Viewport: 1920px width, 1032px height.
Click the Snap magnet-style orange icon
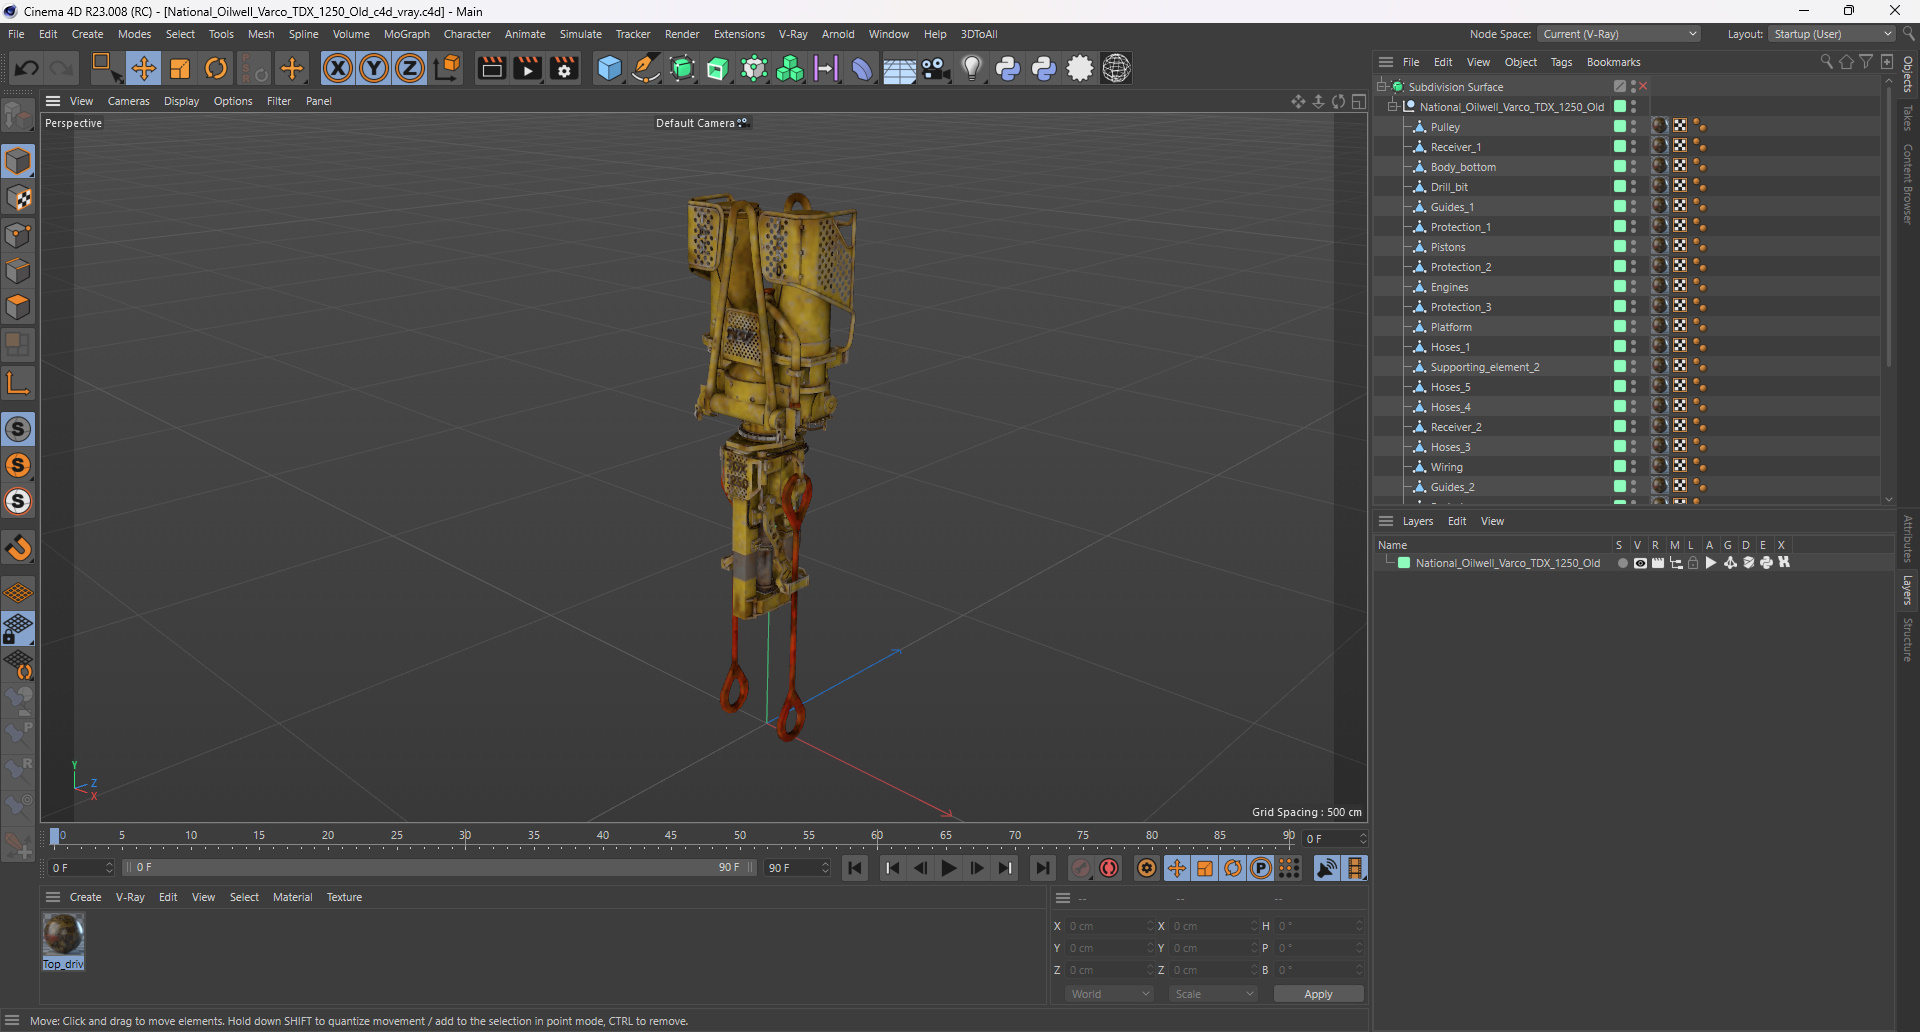click(18, 548)
